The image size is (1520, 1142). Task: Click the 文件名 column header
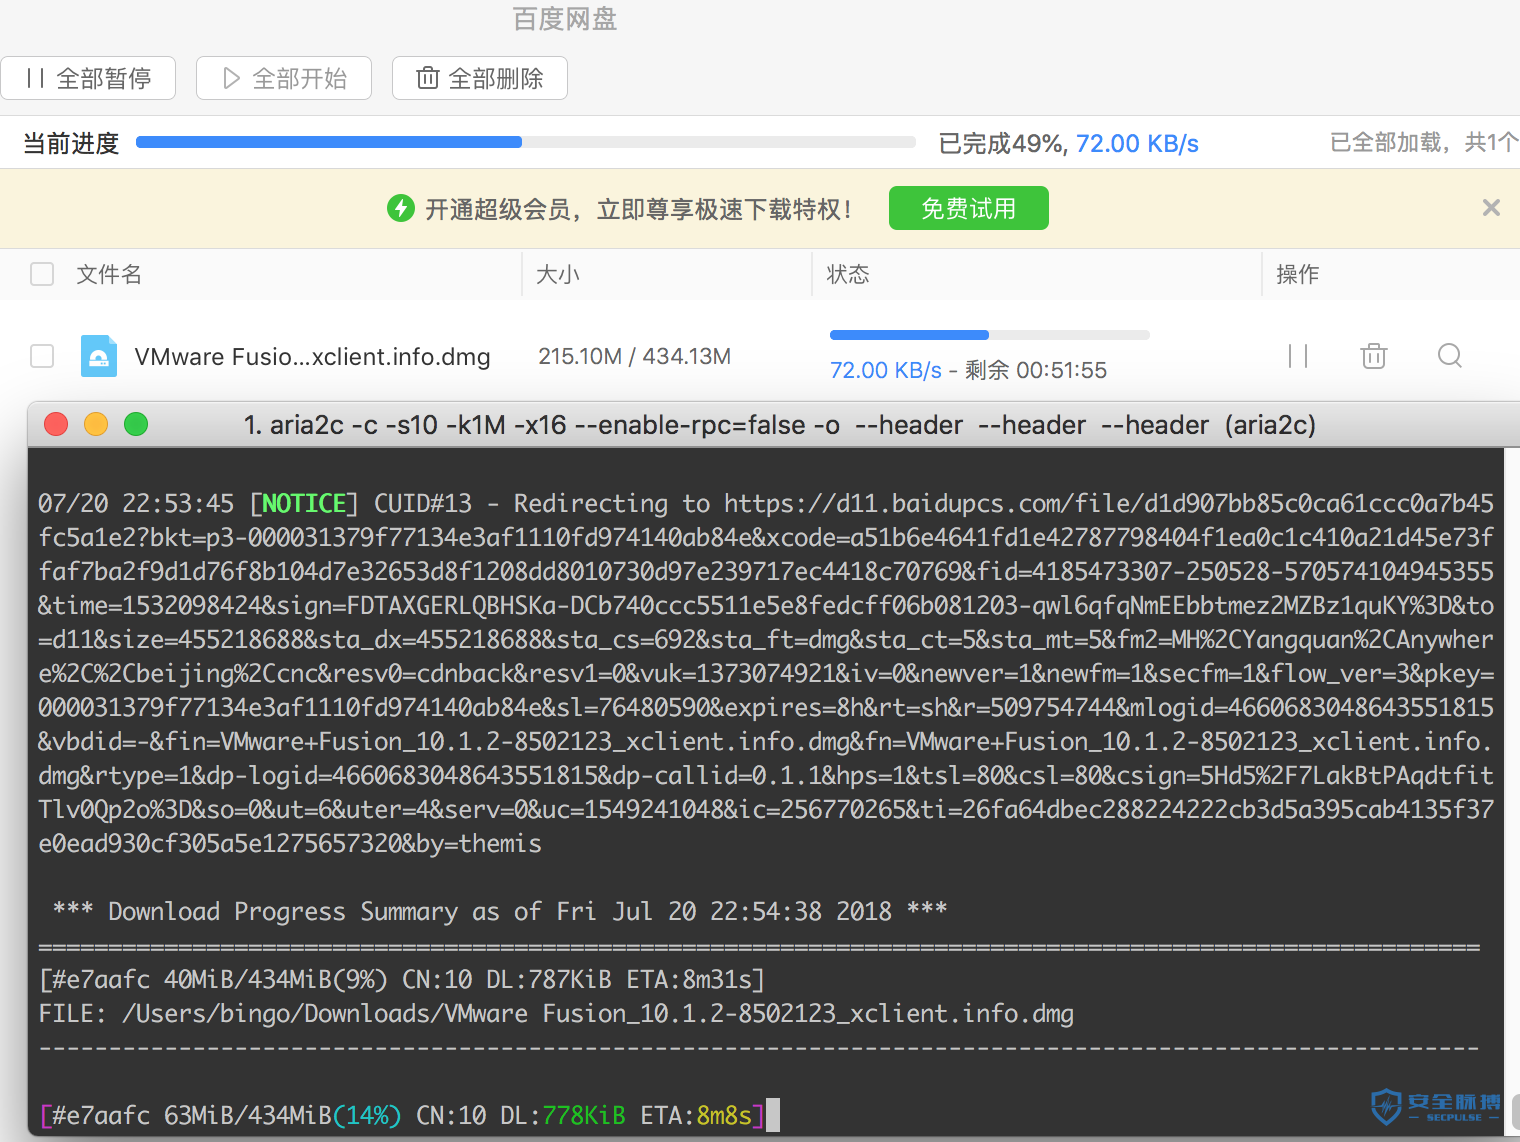pyautogui.click(x=109, y=274)
